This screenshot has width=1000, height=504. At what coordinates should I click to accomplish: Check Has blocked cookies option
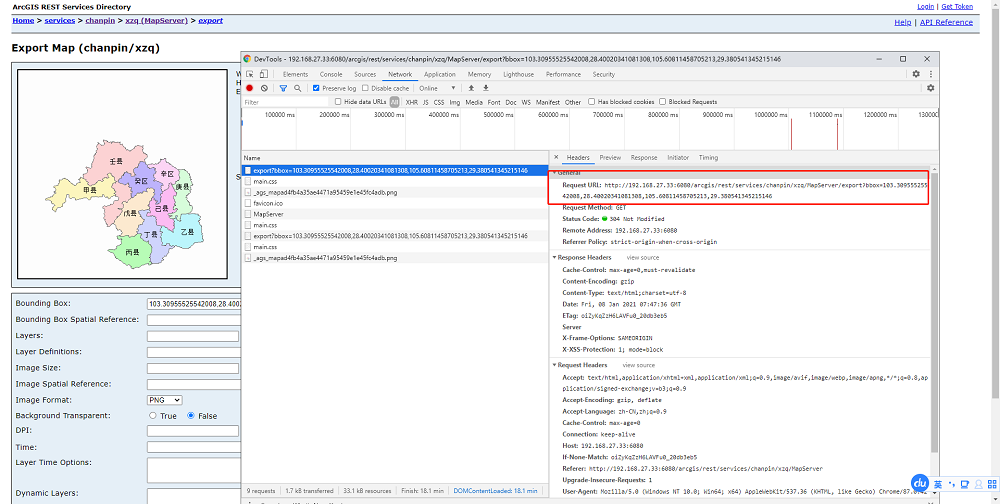click(592, 101)
